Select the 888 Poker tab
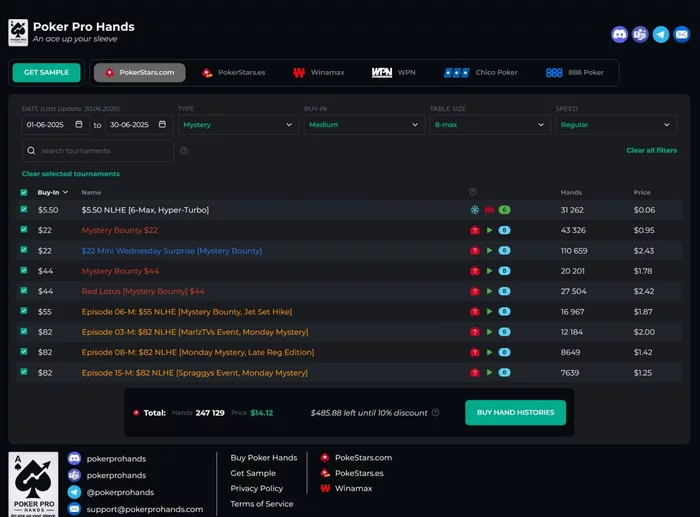The image size is (700, 517). click(575, 72)
